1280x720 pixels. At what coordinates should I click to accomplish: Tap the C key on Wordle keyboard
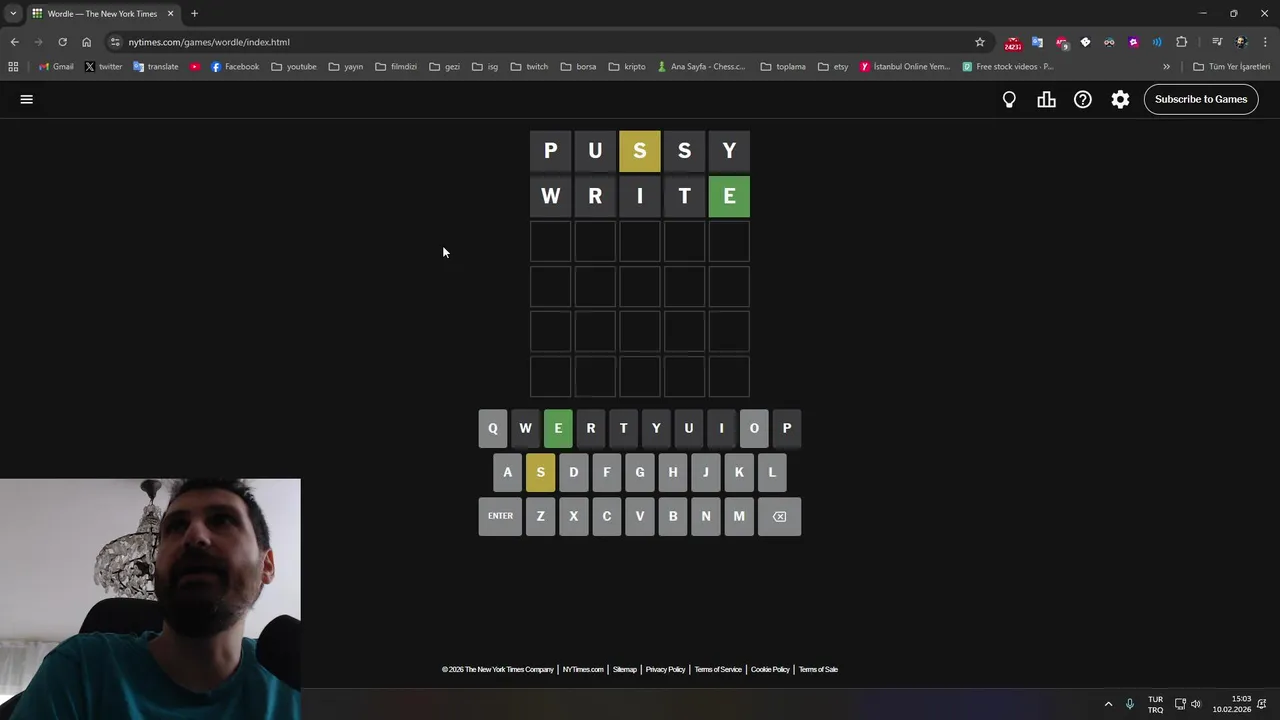[x=607, y=516]
